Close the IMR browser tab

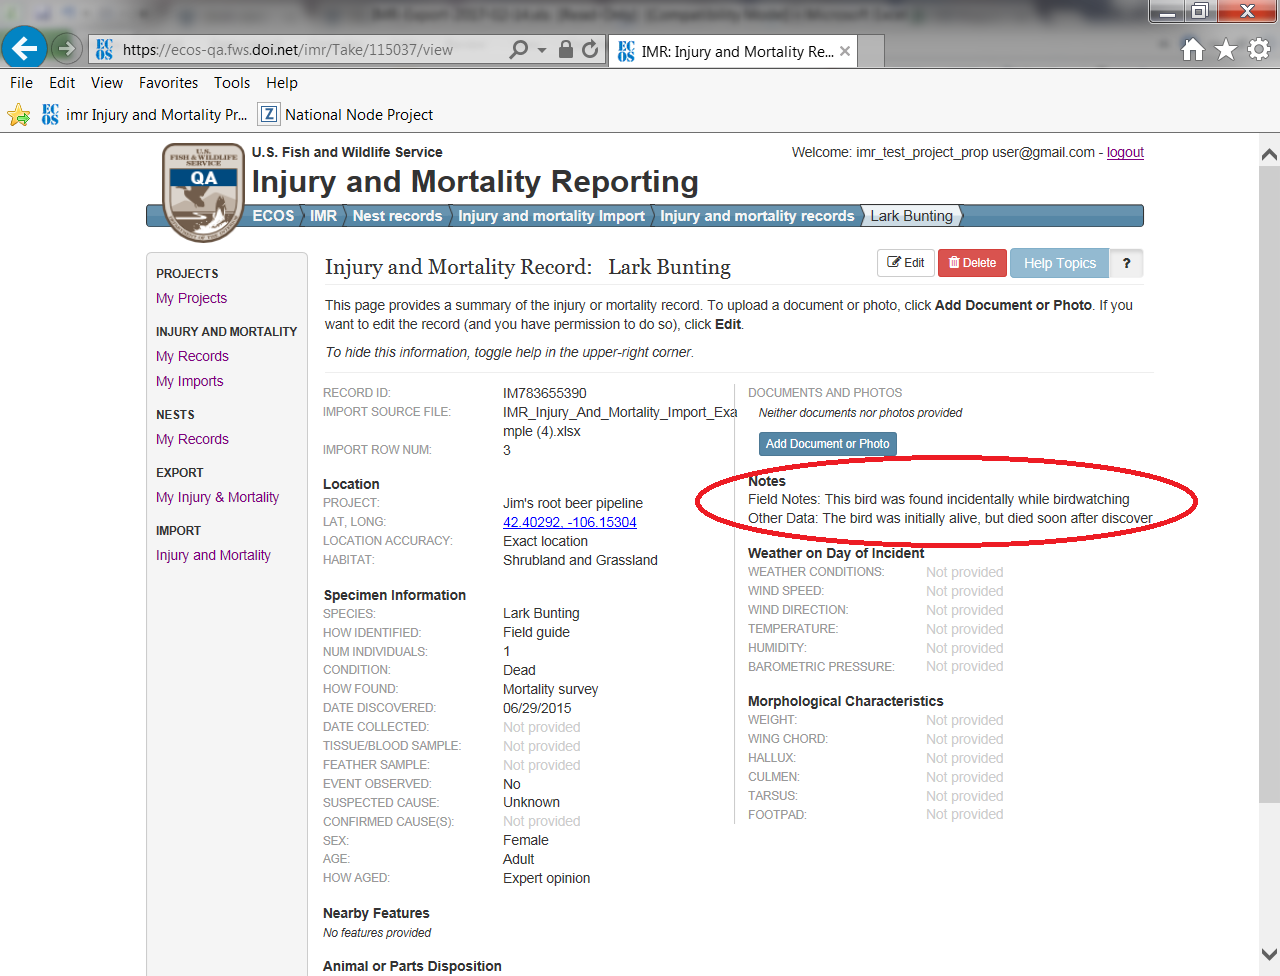(x=845, y=51)
